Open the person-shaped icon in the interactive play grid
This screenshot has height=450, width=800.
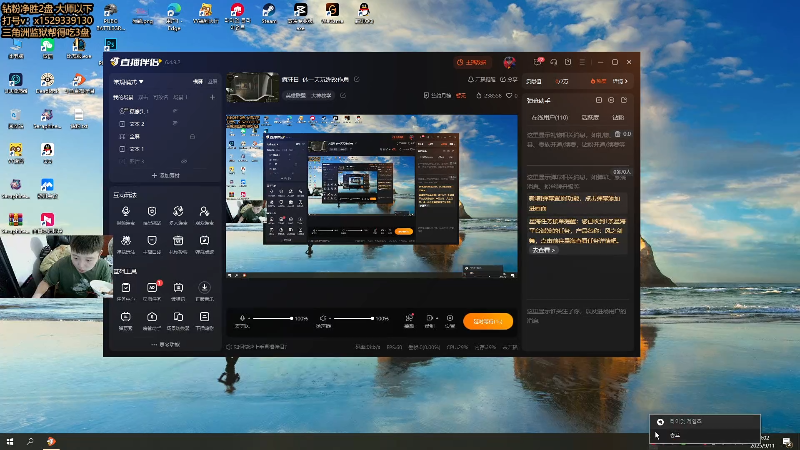point(204,211)
